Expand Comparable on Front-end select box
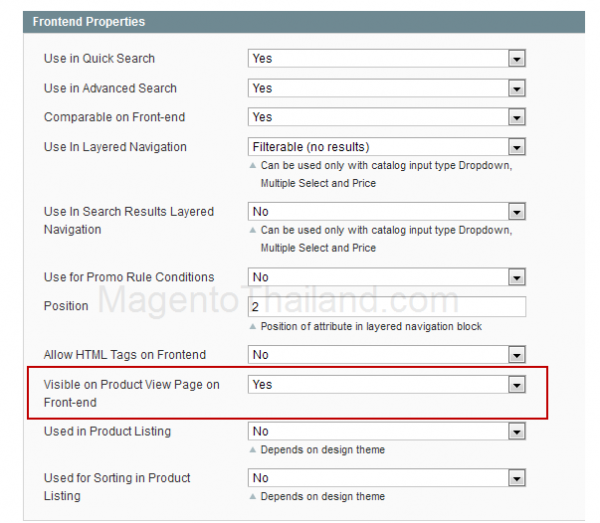 (386, 117)
